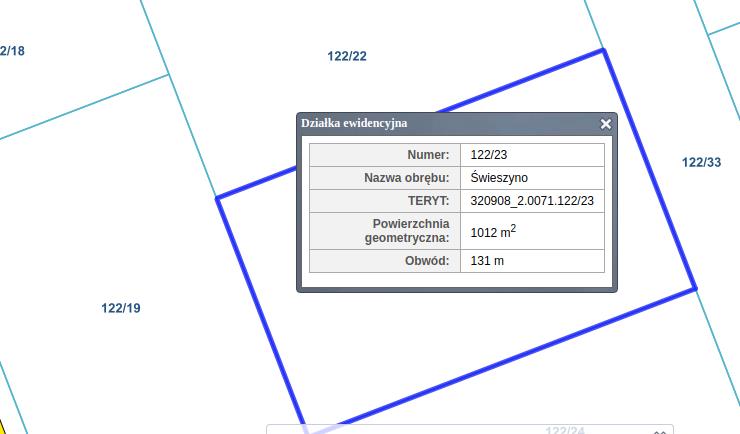Select the Nazwa obrębu label cell
Viewport: 740px width, 434px height.
pyautogui.click(x=385, y=178)
